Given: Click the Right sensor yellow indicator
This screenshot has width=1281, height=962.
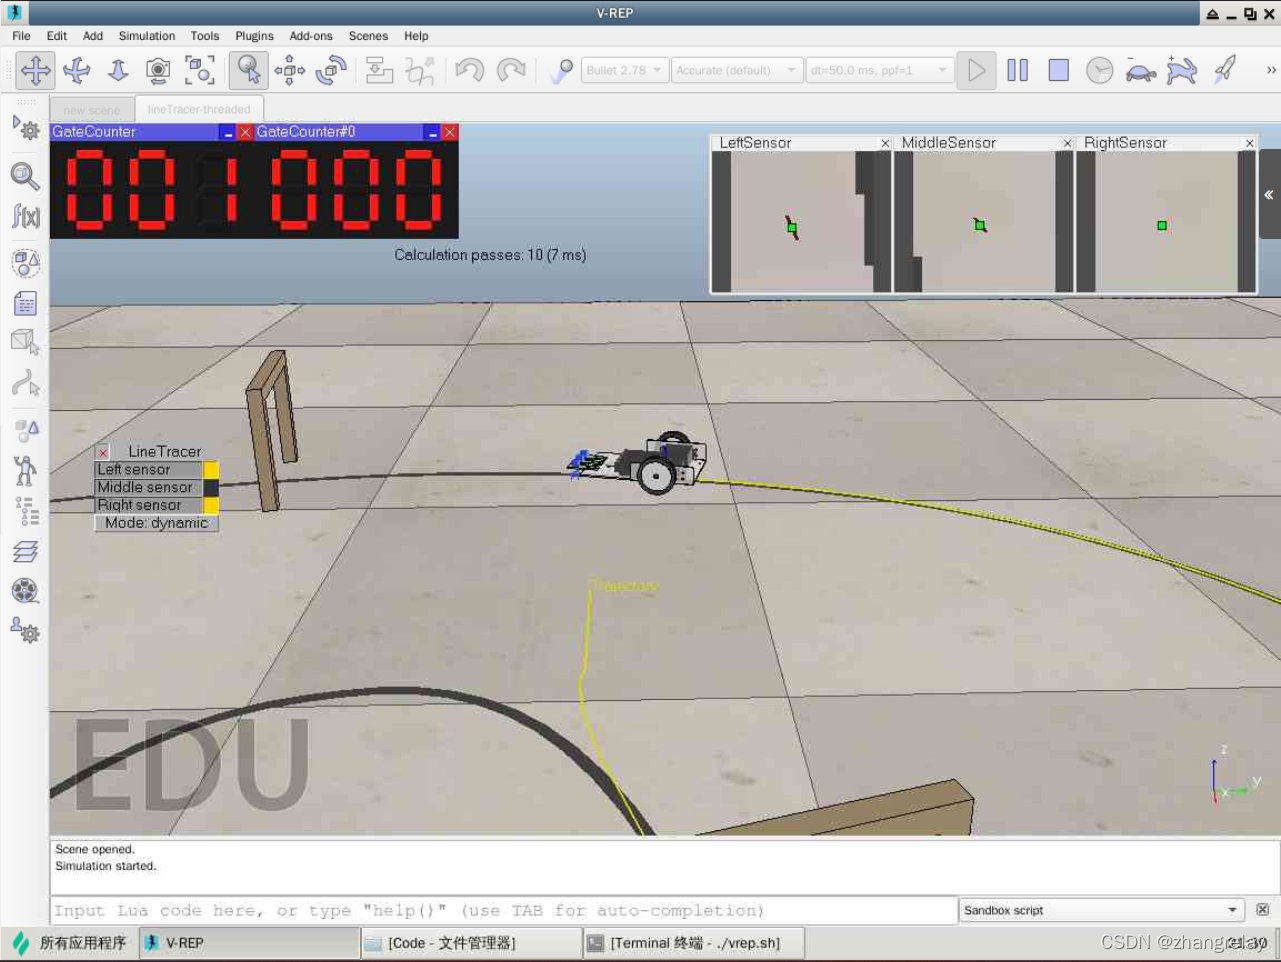Looking at the screenshot, I should 211,505.
